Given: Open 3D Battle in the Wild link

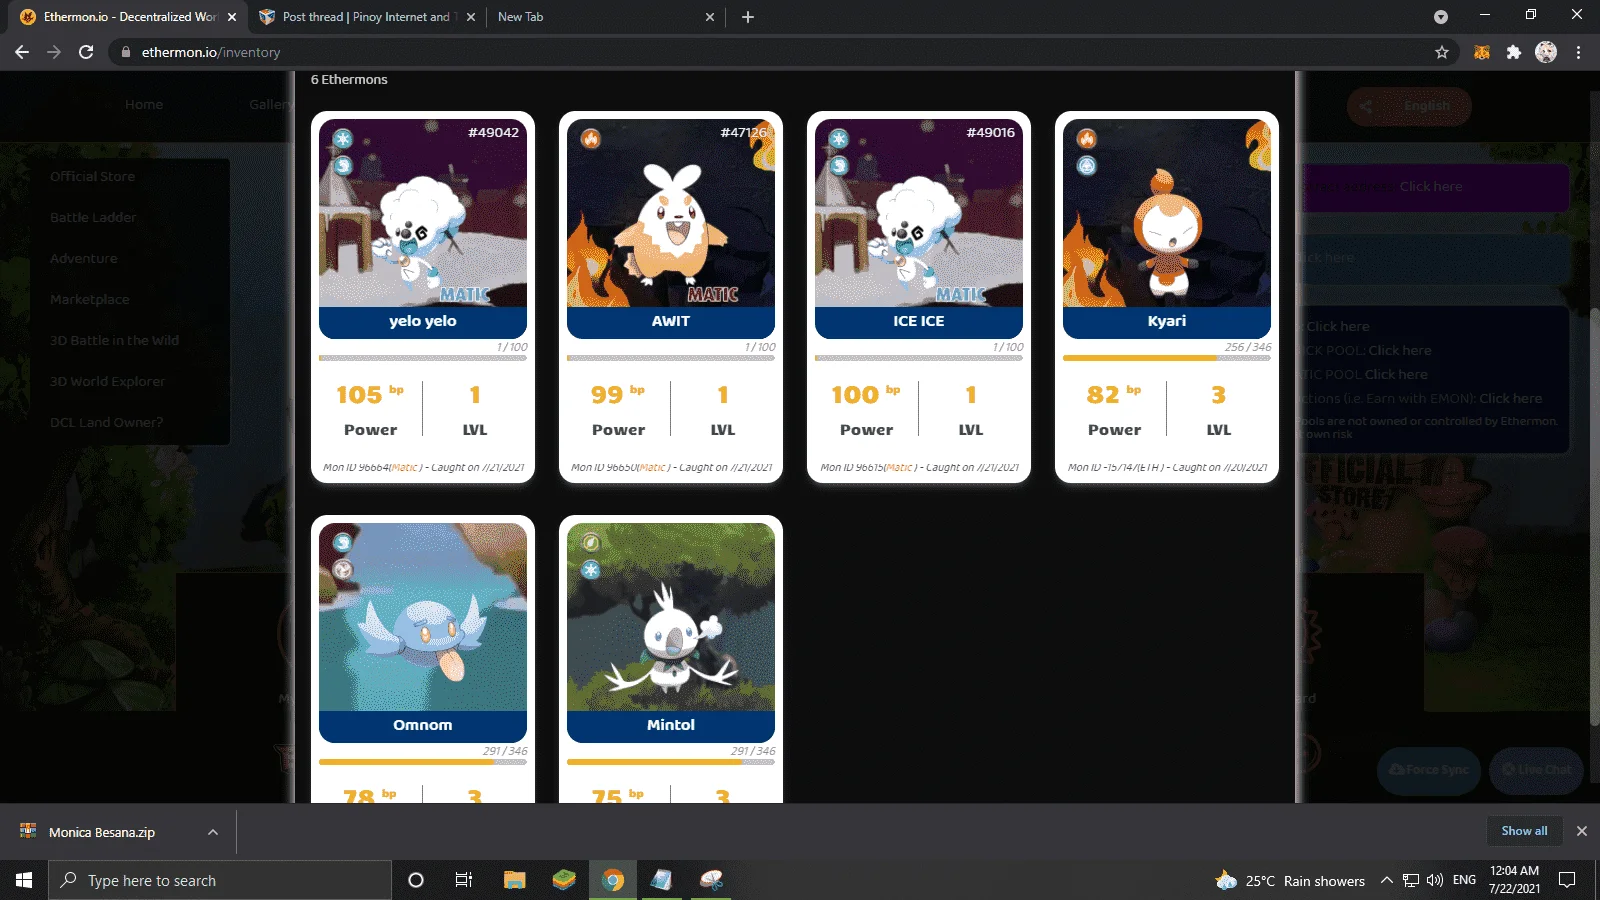Looking at the screenshot, I should click(x=115, y=340).
